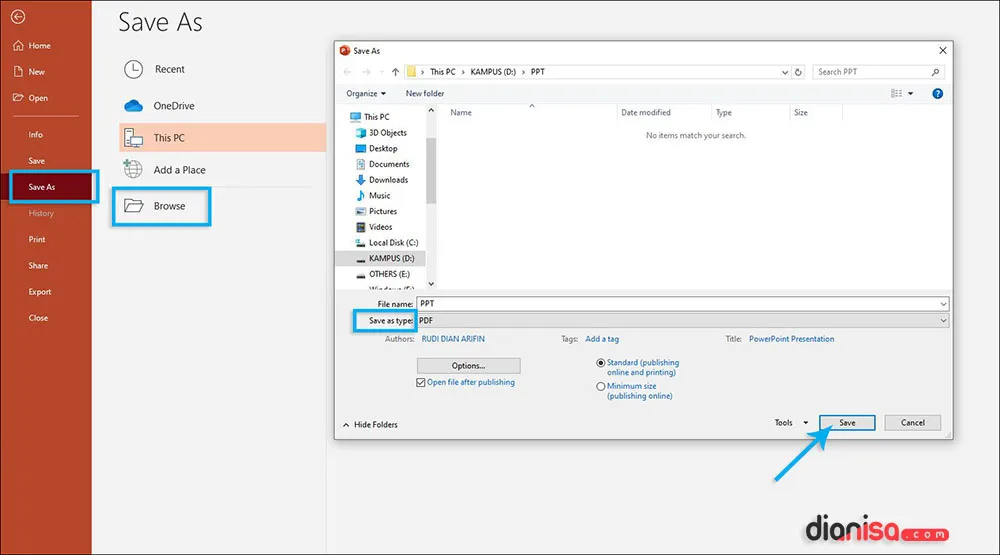
Task: Click the navigation pane scroll down arrow
Action: (x=431, y=284)
